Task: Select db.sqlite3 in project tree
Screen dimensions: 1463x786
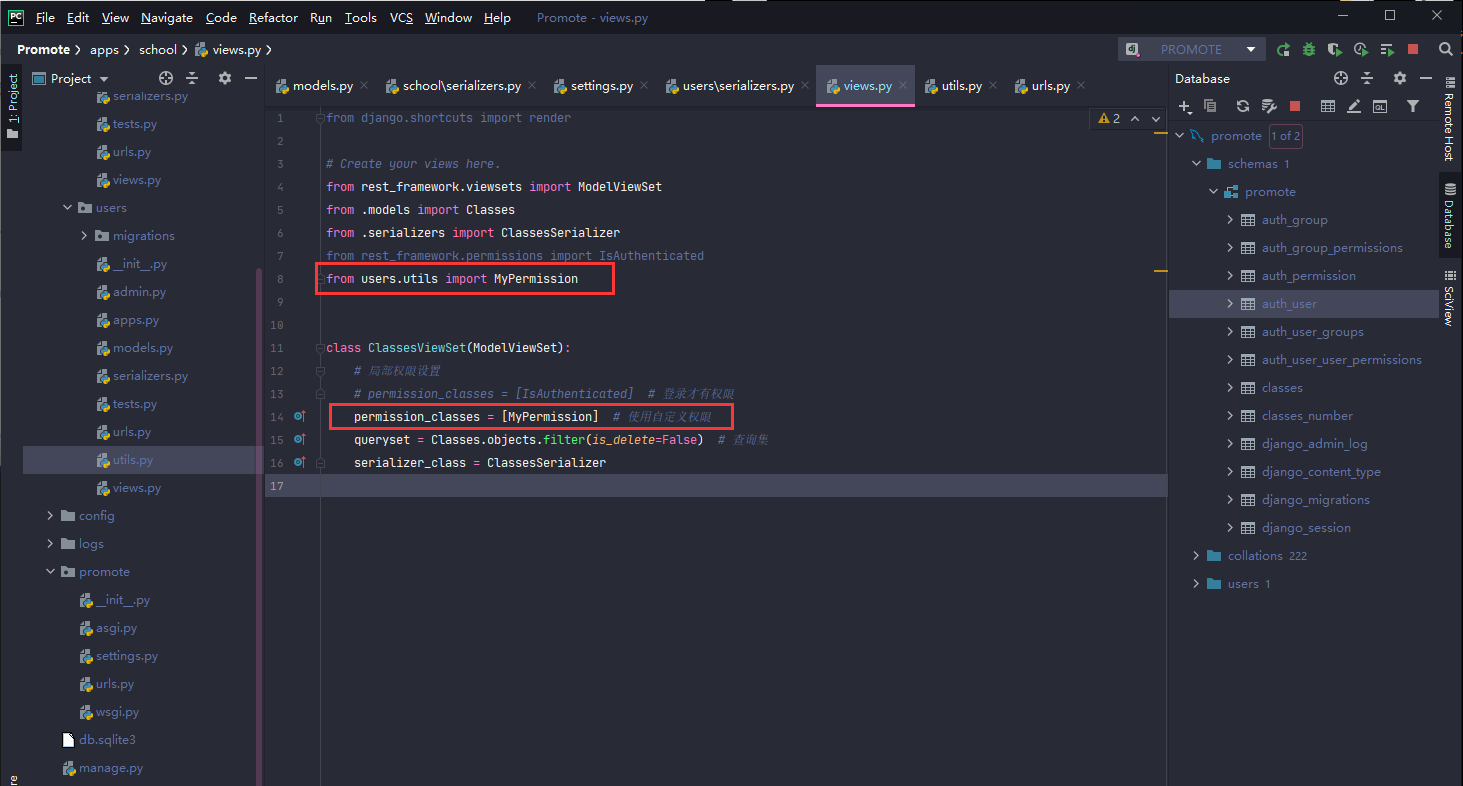Action: click(107, 740)
